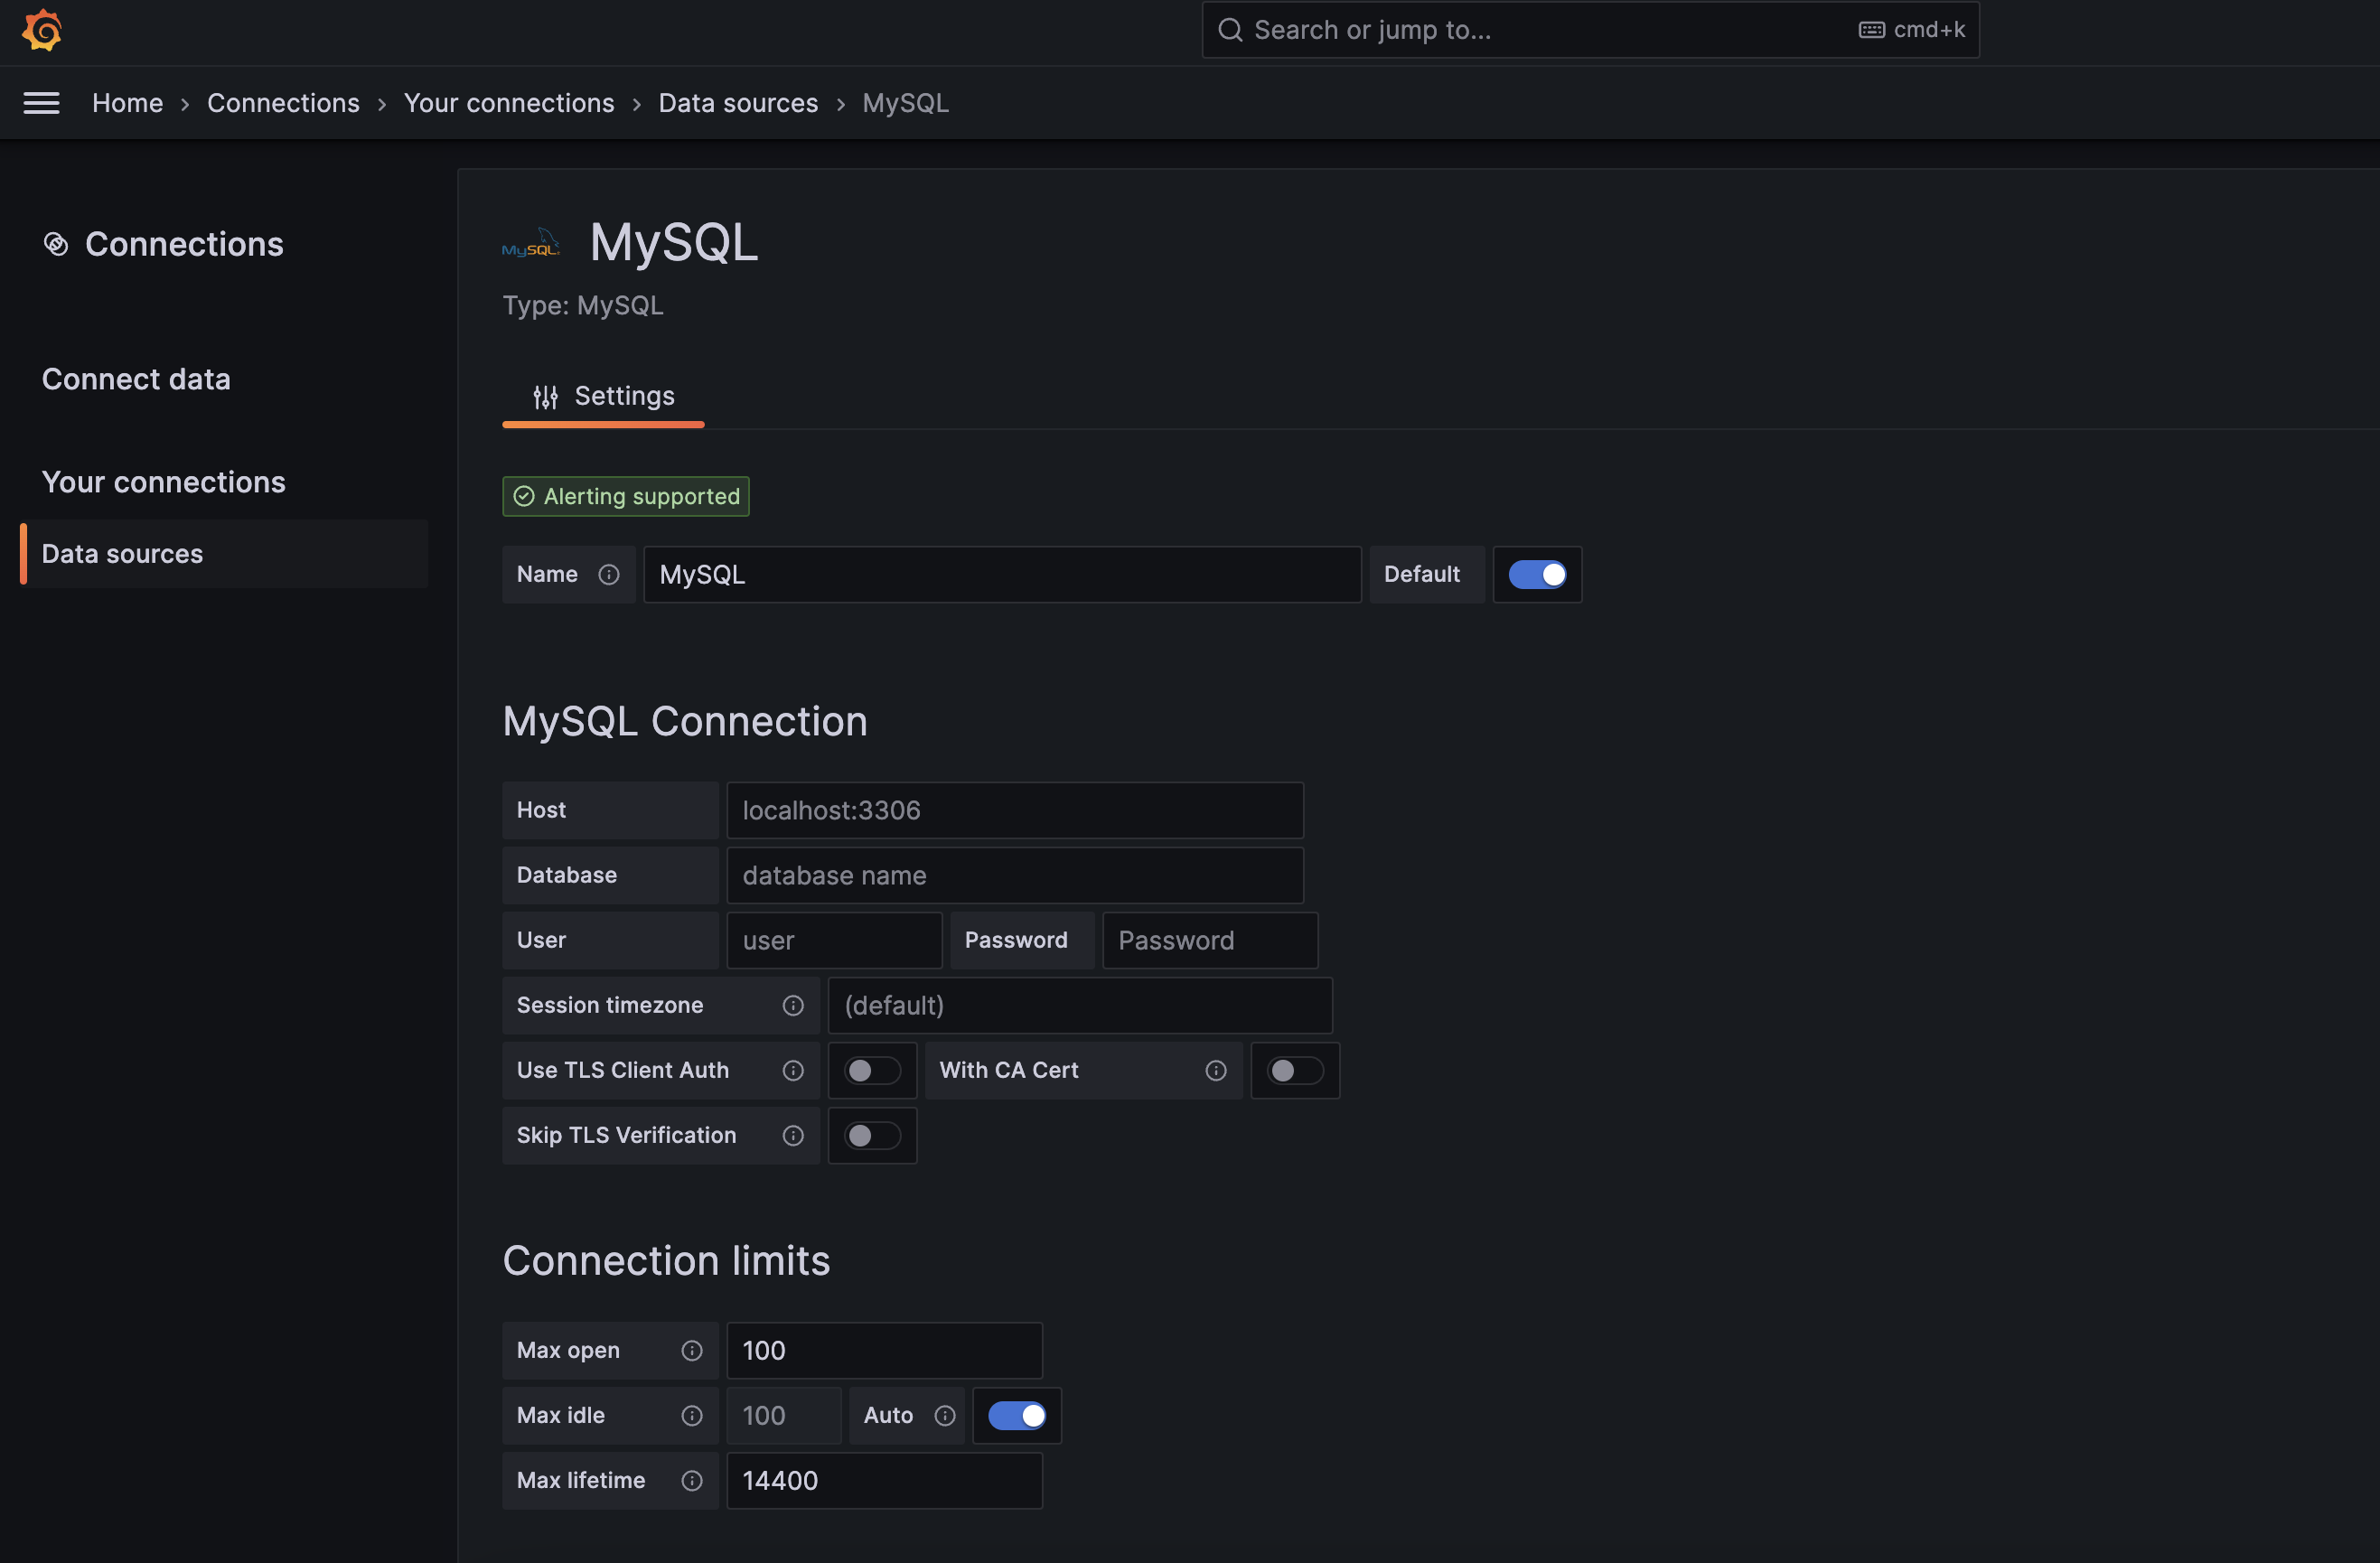
Task: Click the Grafana logo icon
Action: click(42, 30)
